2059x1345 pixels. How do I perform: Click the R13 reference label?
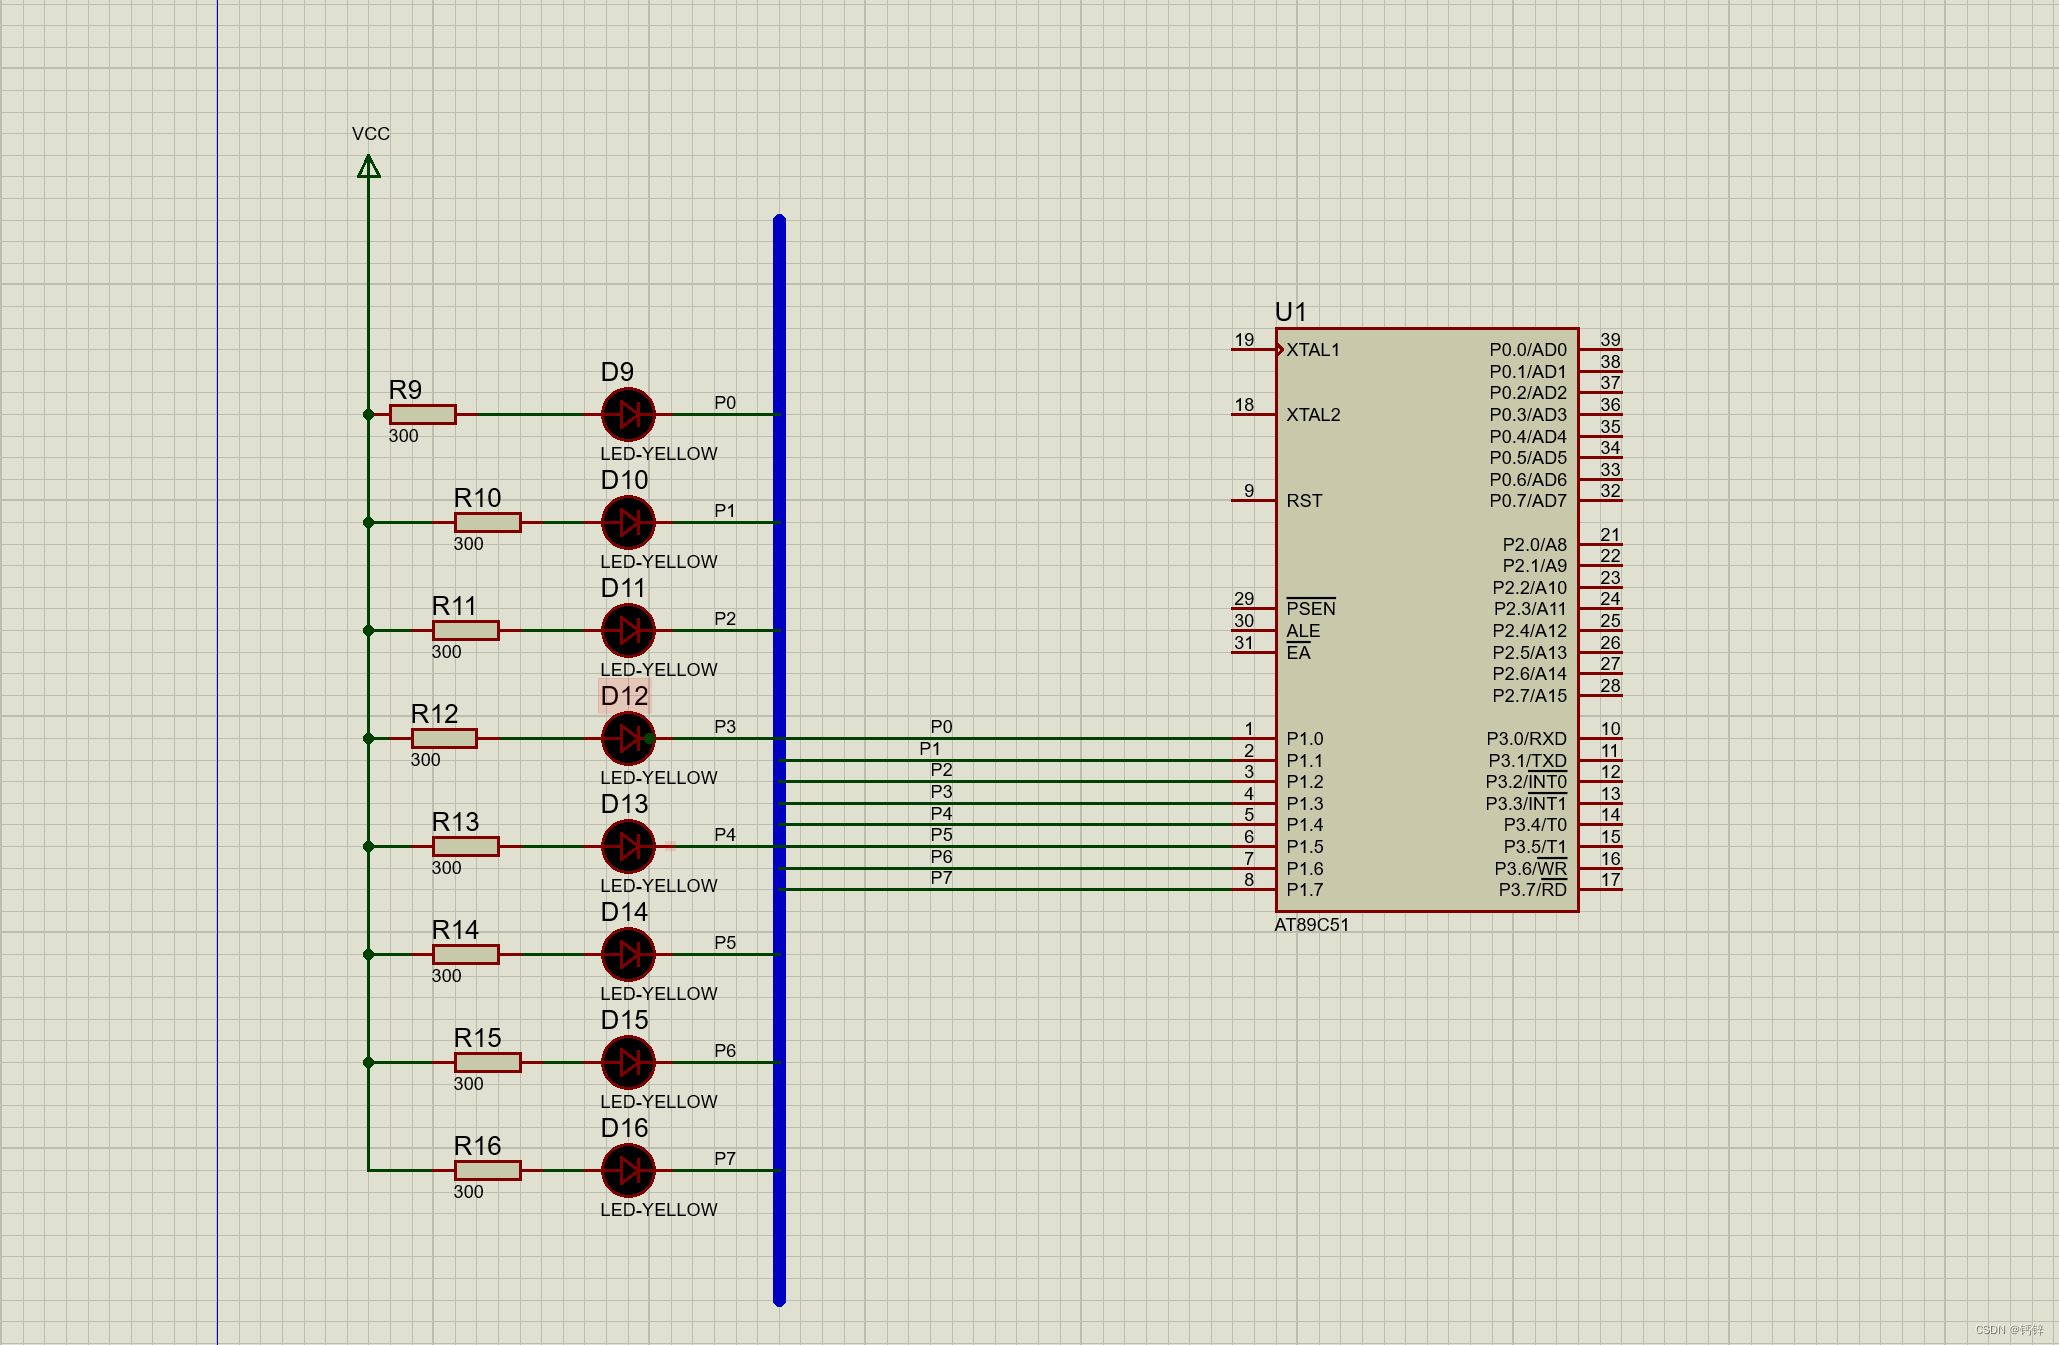[455, 821]
